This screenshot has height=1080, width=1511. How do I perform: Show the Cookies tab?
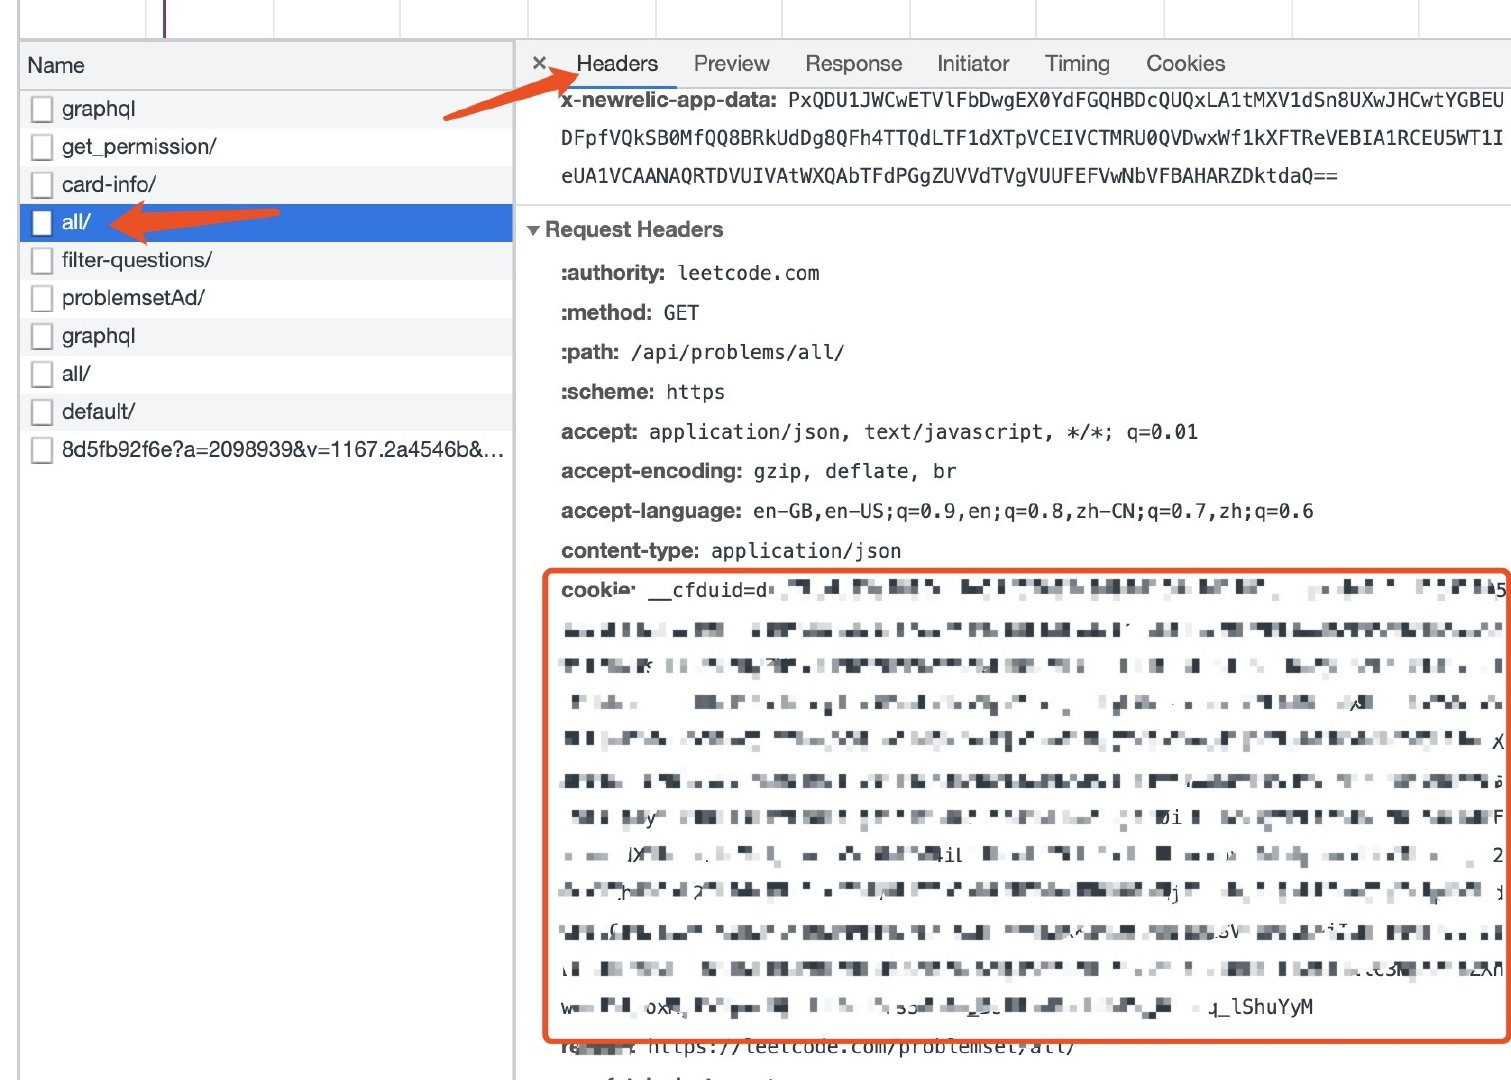tap(1185, 63)
